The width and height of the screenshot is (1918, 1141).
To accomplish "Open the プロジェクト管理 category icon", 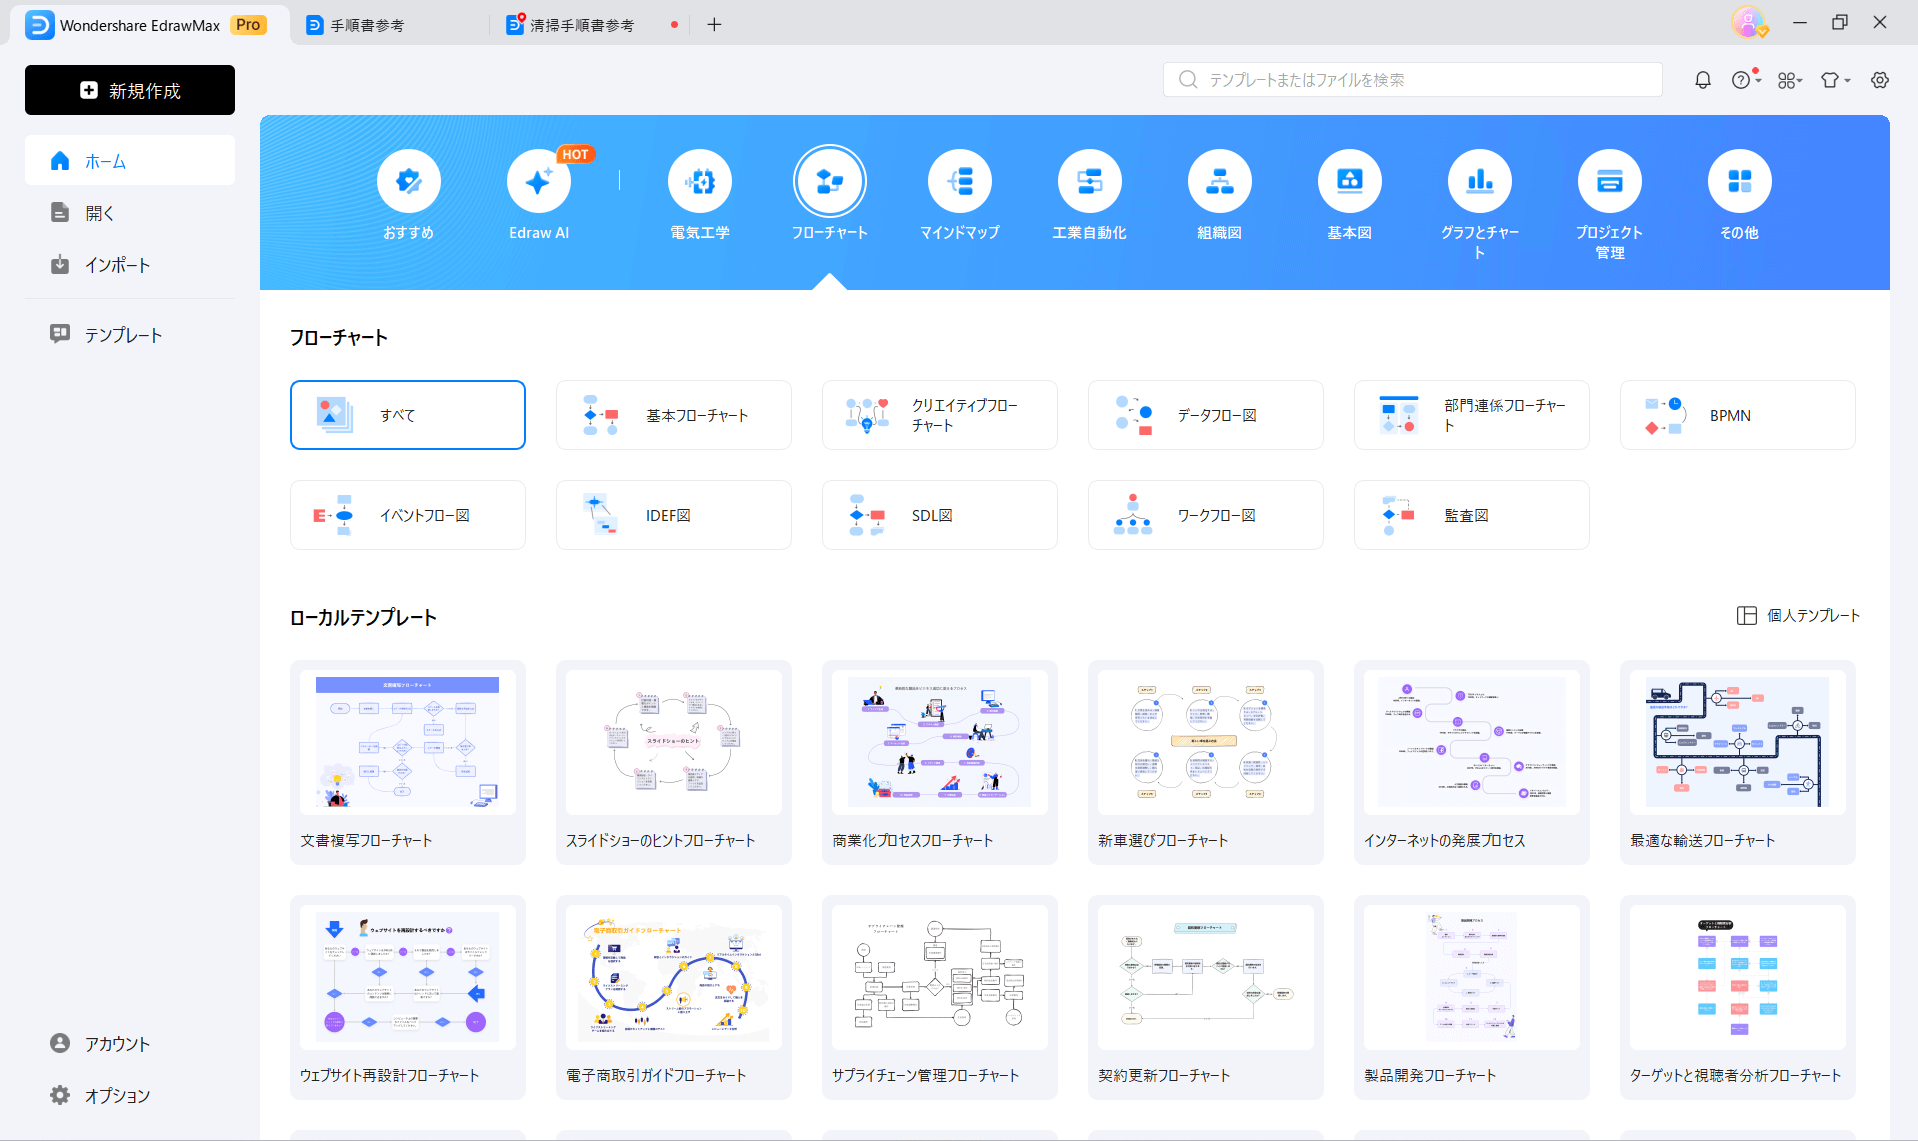I will (1610, 181).
